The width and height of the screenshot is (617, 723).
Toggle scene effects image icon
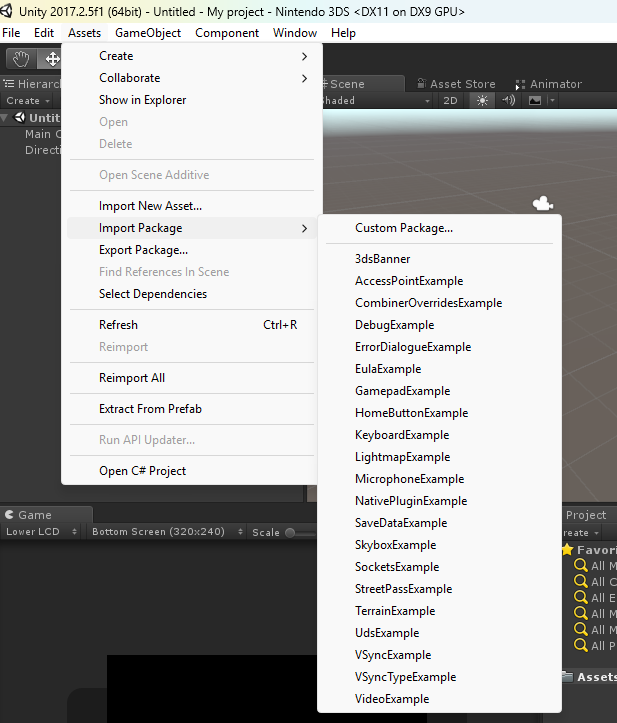tap(534, 101)
